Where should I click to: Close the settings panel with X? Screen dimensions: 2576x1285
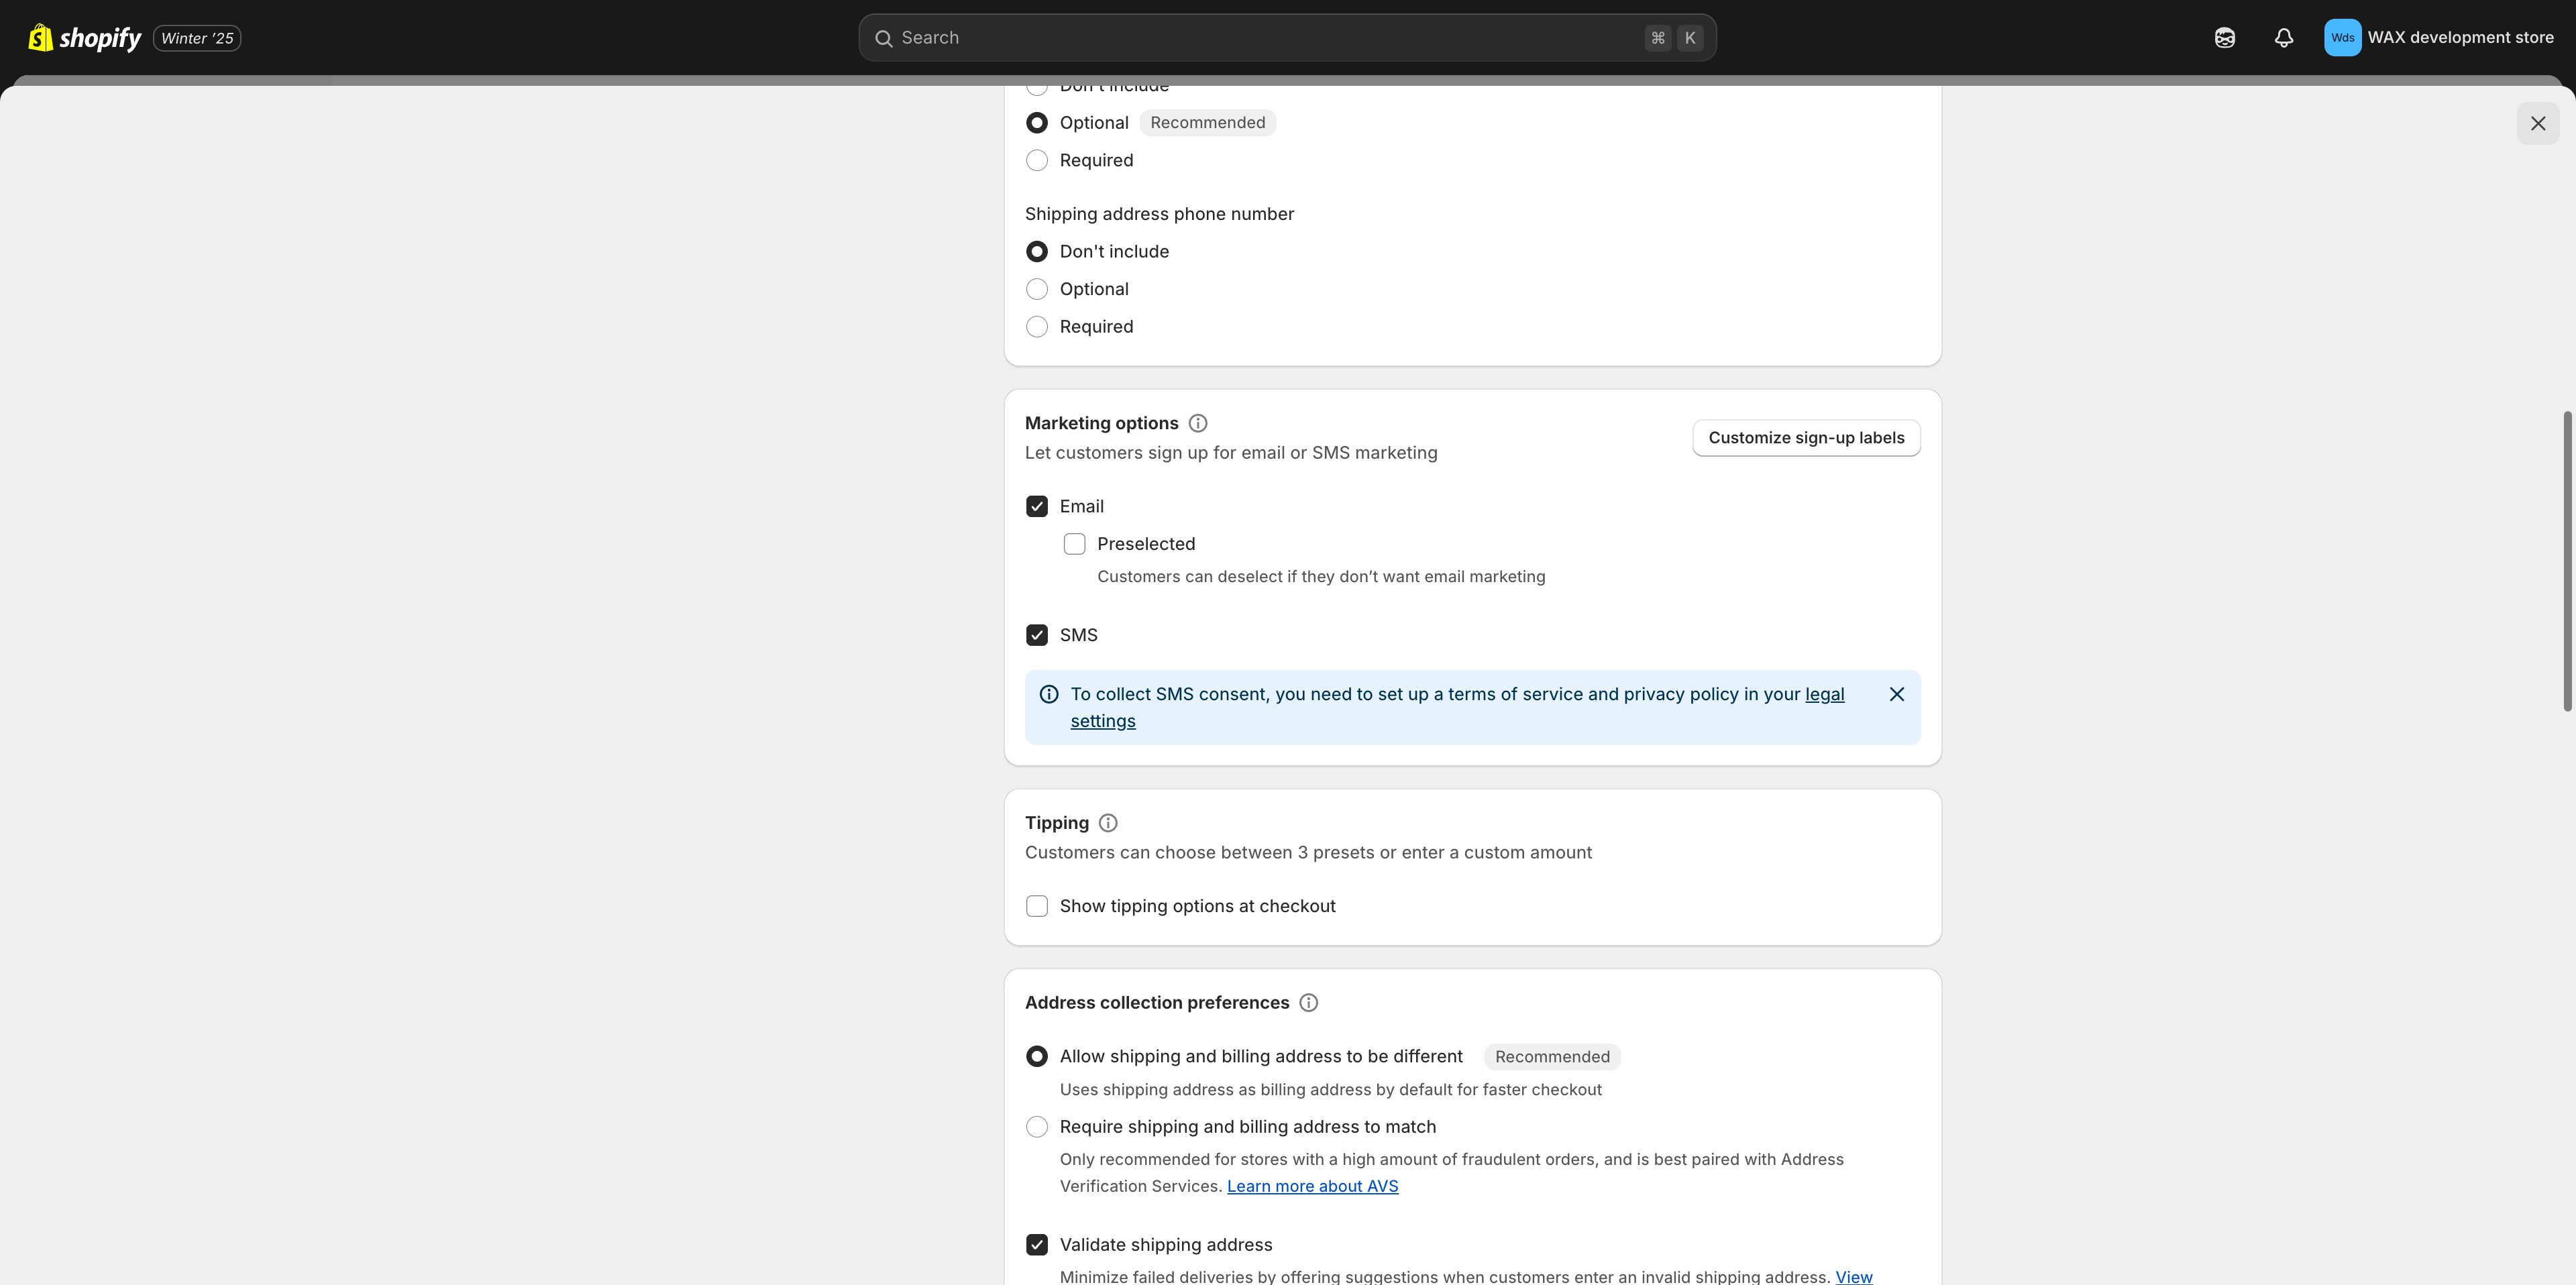click(x=2537, y=124)
